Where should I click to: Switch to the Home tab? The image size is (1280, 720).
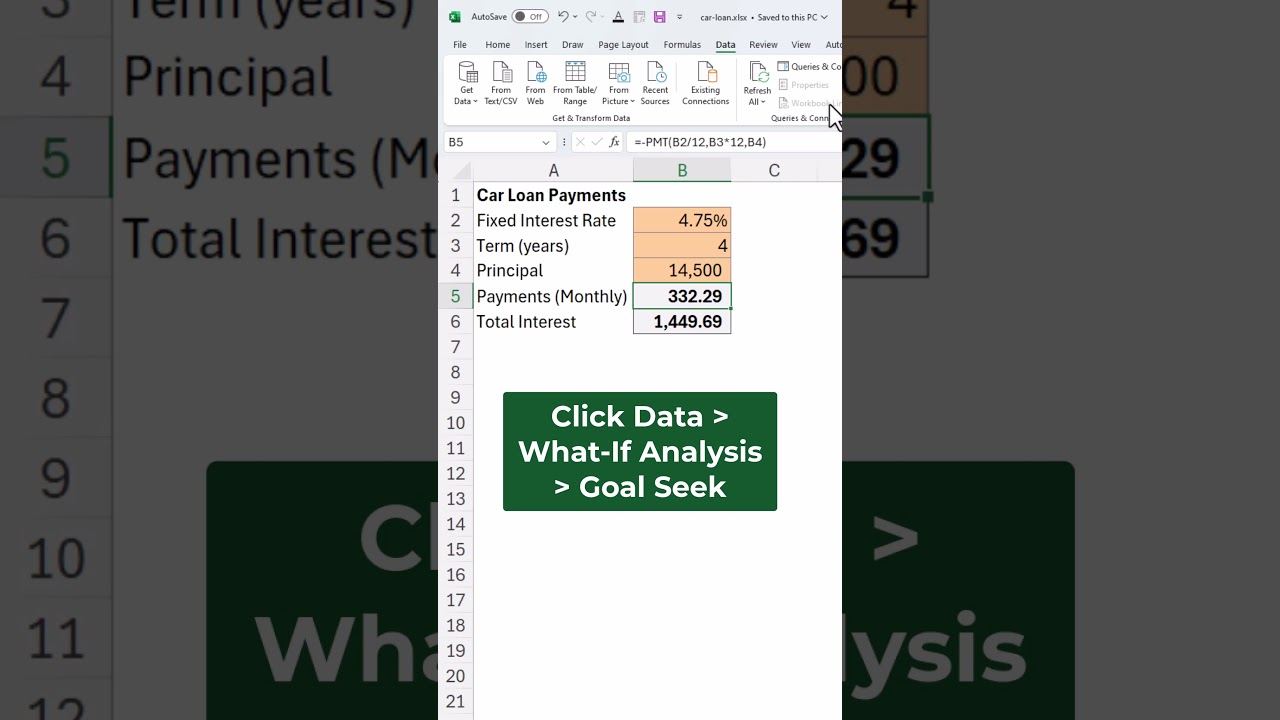[497, 45]
